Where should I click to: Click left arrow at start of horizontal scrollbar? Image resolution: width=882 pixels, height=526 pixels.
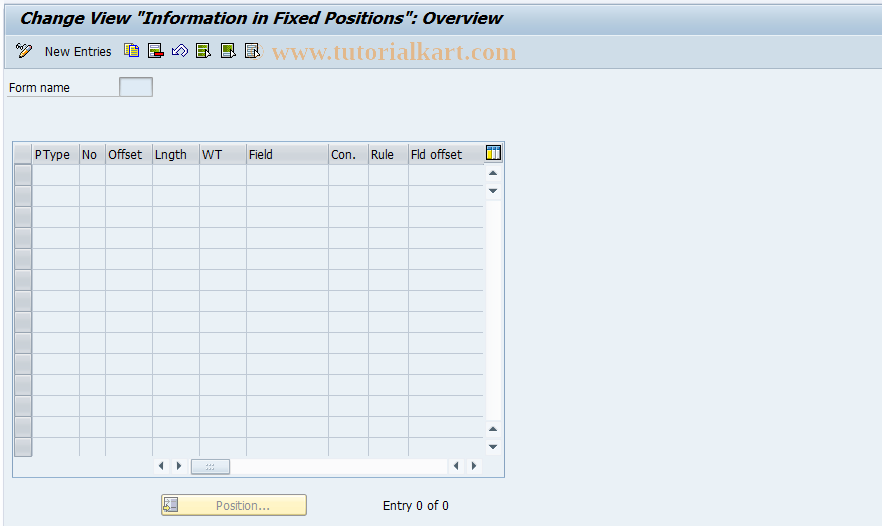point(161,466)
